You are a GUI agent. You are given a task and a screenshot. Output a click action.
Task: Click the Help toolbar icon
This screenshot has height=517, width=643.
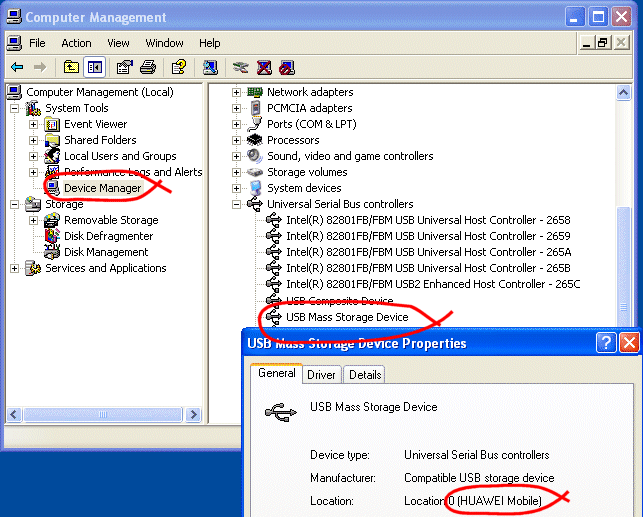point(178,67)
